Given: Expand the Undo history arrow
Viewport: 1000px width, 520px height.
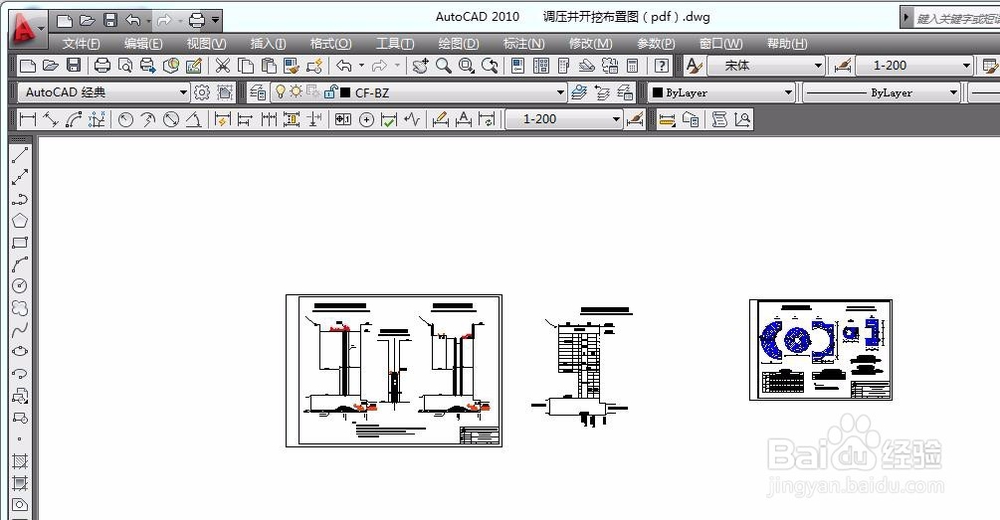Looking at the screenshot, I should click(x=362, y=66).
